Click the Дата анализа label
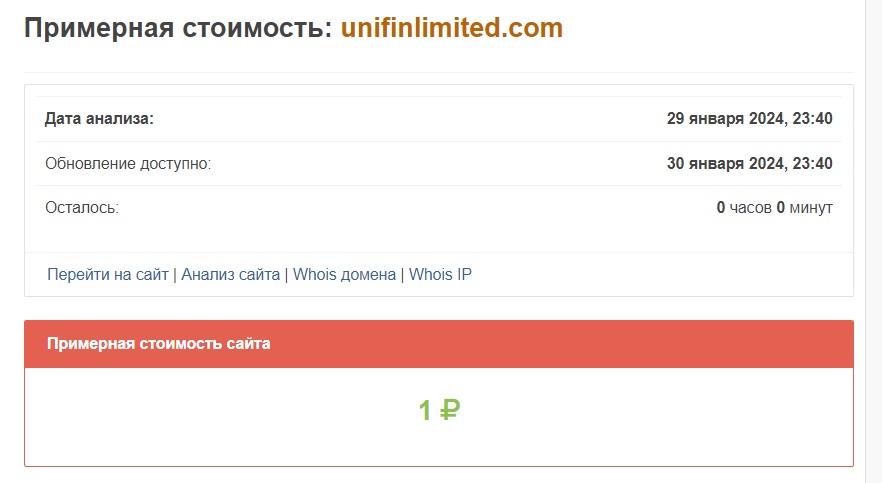The height and width of the screenshot is (483, 882). coord(99,119)
